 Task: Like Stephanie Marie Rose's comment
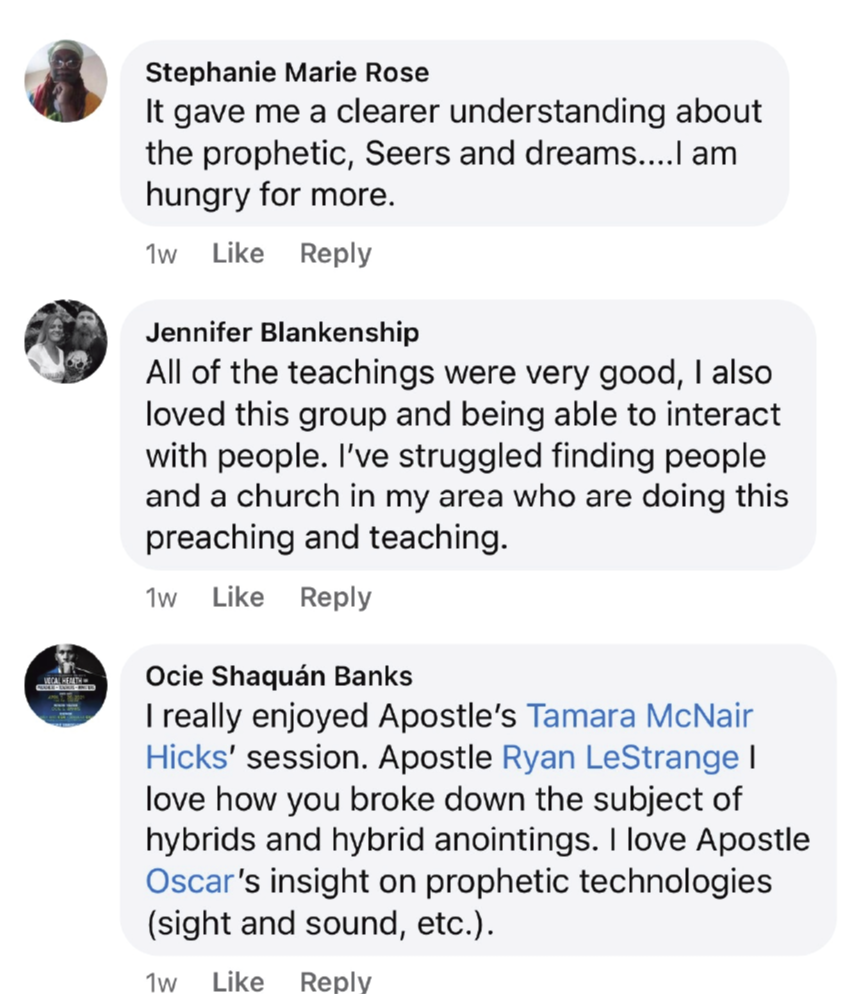click(x=238, y=254)
